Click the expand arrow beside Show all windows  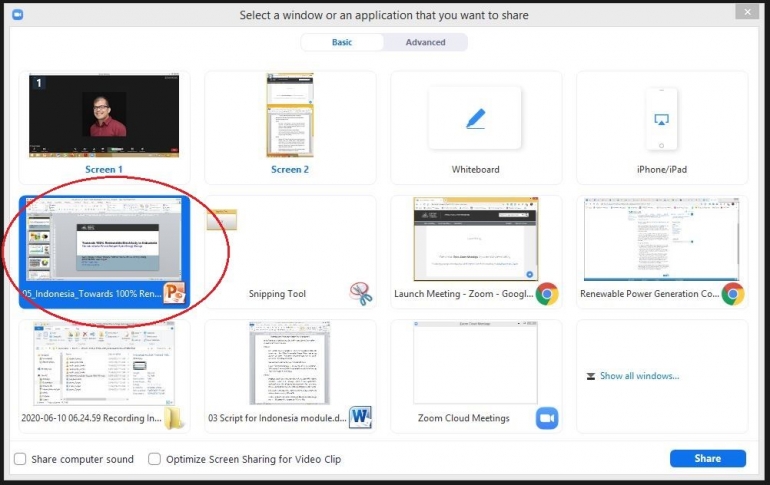[x=591, y=377]
